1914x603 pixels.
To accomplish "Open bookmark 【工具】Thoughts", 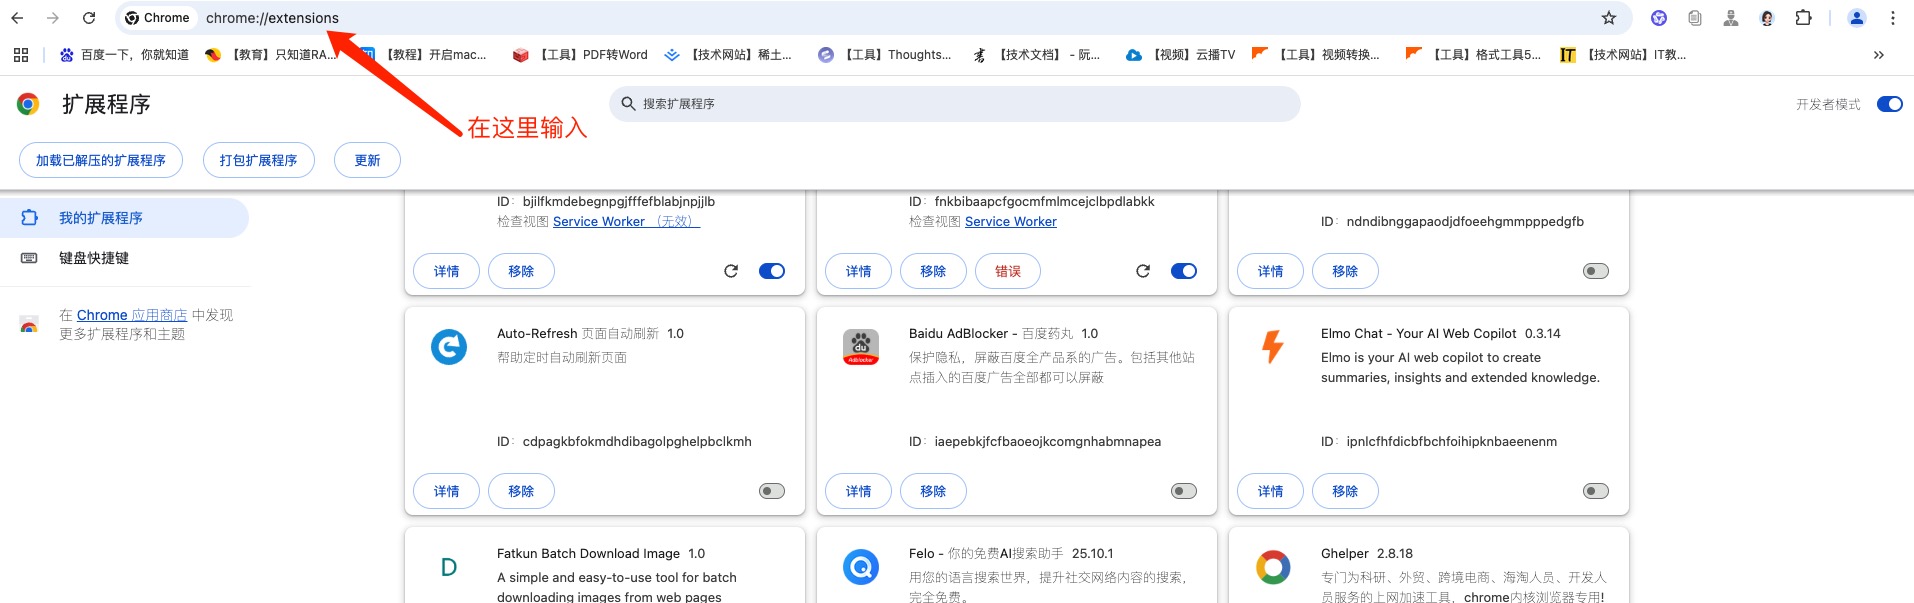I will point(885,55).
